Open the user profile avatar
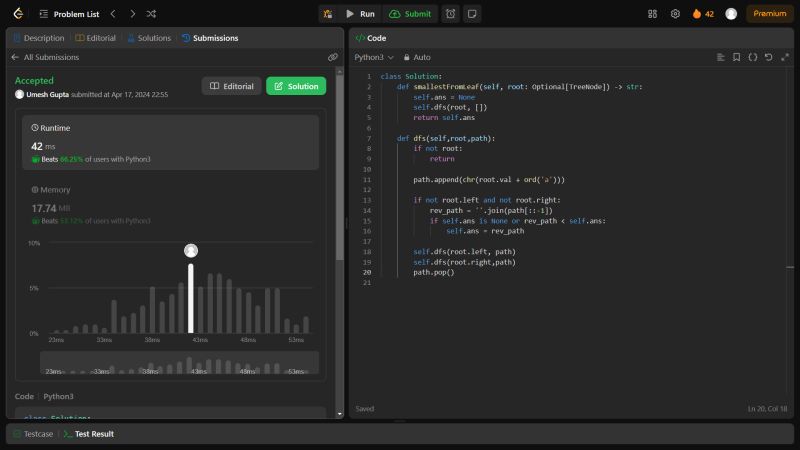Image resolution: width=800 pixels, height=450 pixels. [731, 14]
